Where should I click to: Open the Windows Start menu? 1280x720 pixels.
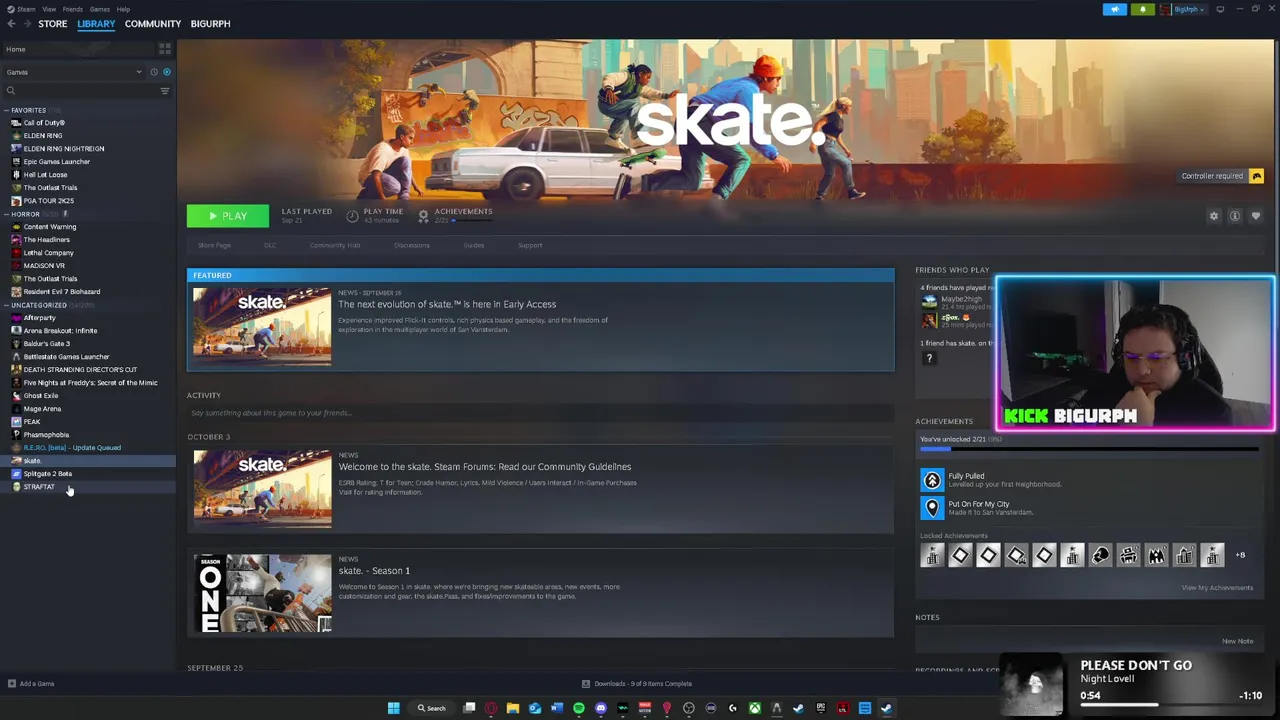(x=393, y=708)
